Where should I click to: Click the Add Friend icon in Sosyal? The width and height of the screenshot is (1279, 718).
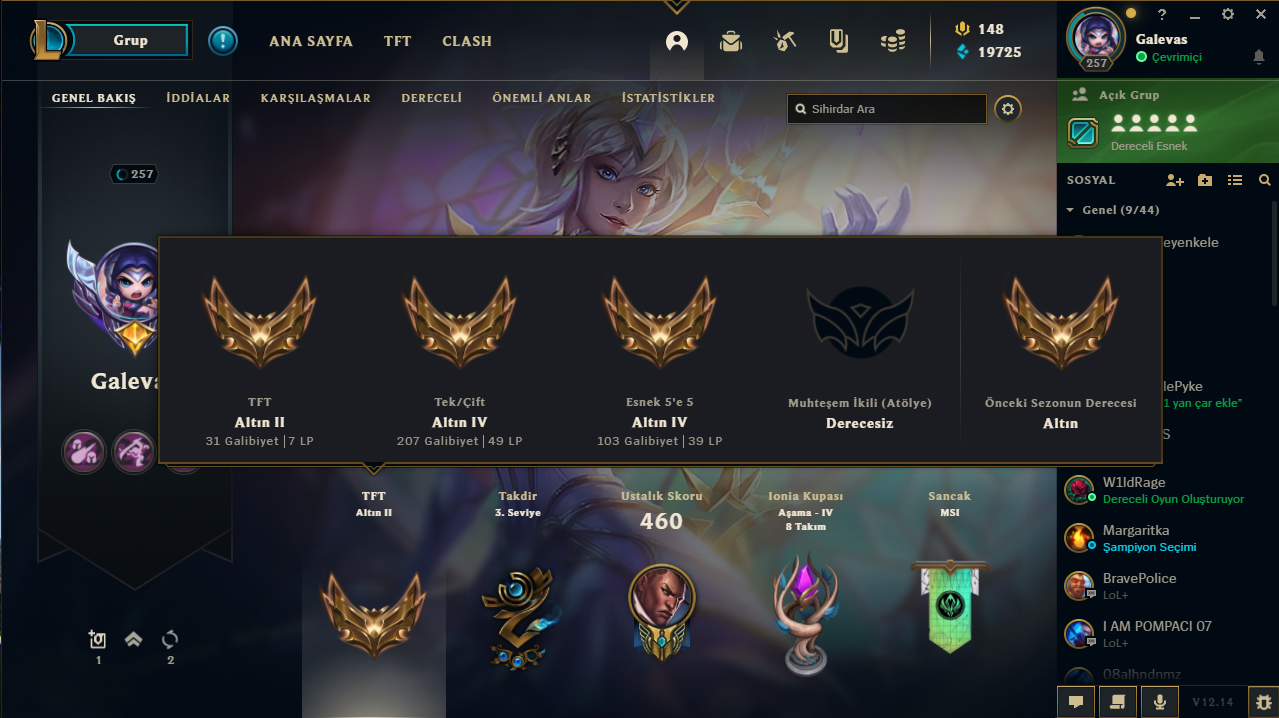click(x=1175, y=180)
